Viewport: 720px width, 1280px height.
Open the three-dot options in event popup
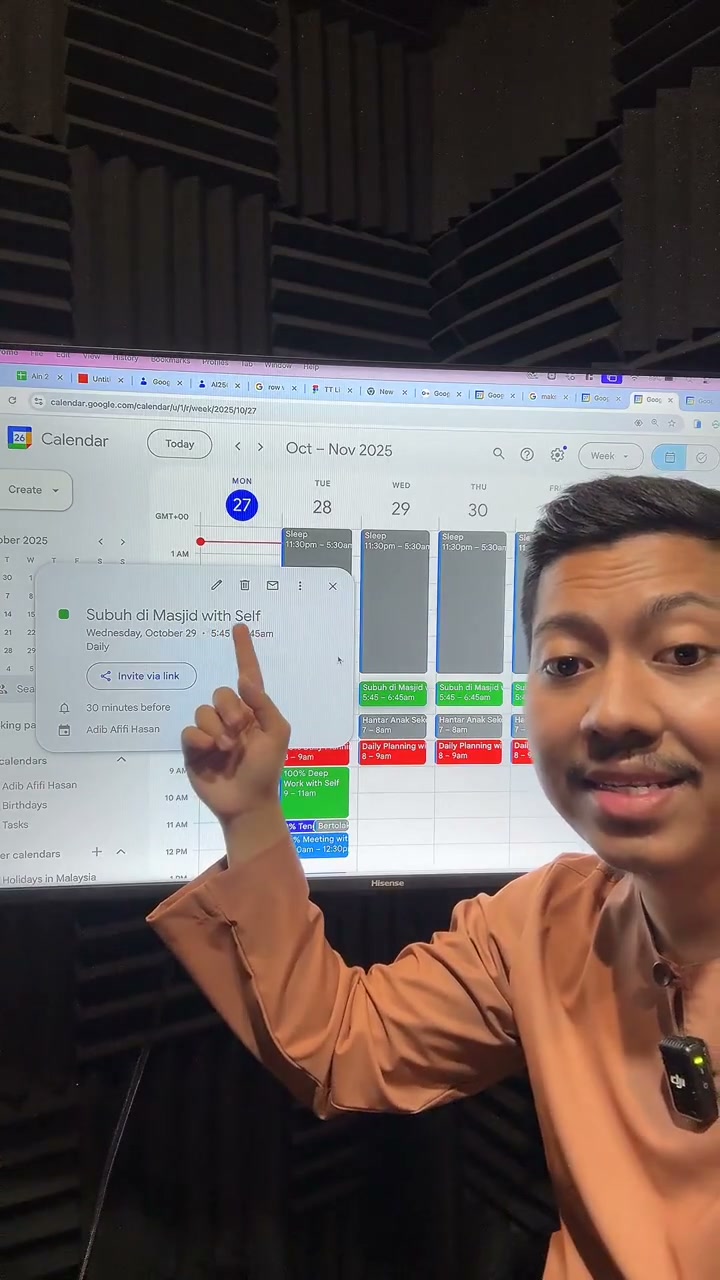click(299, 586)
